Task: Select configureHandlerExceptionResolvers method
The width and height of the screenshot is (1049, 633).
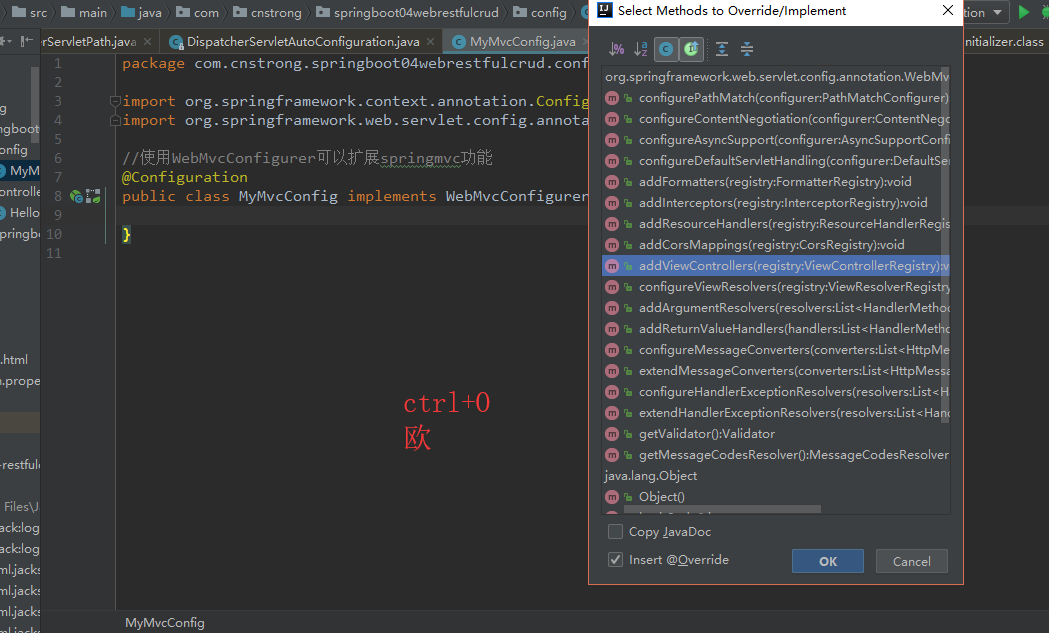Action: [x=776, y=391]
